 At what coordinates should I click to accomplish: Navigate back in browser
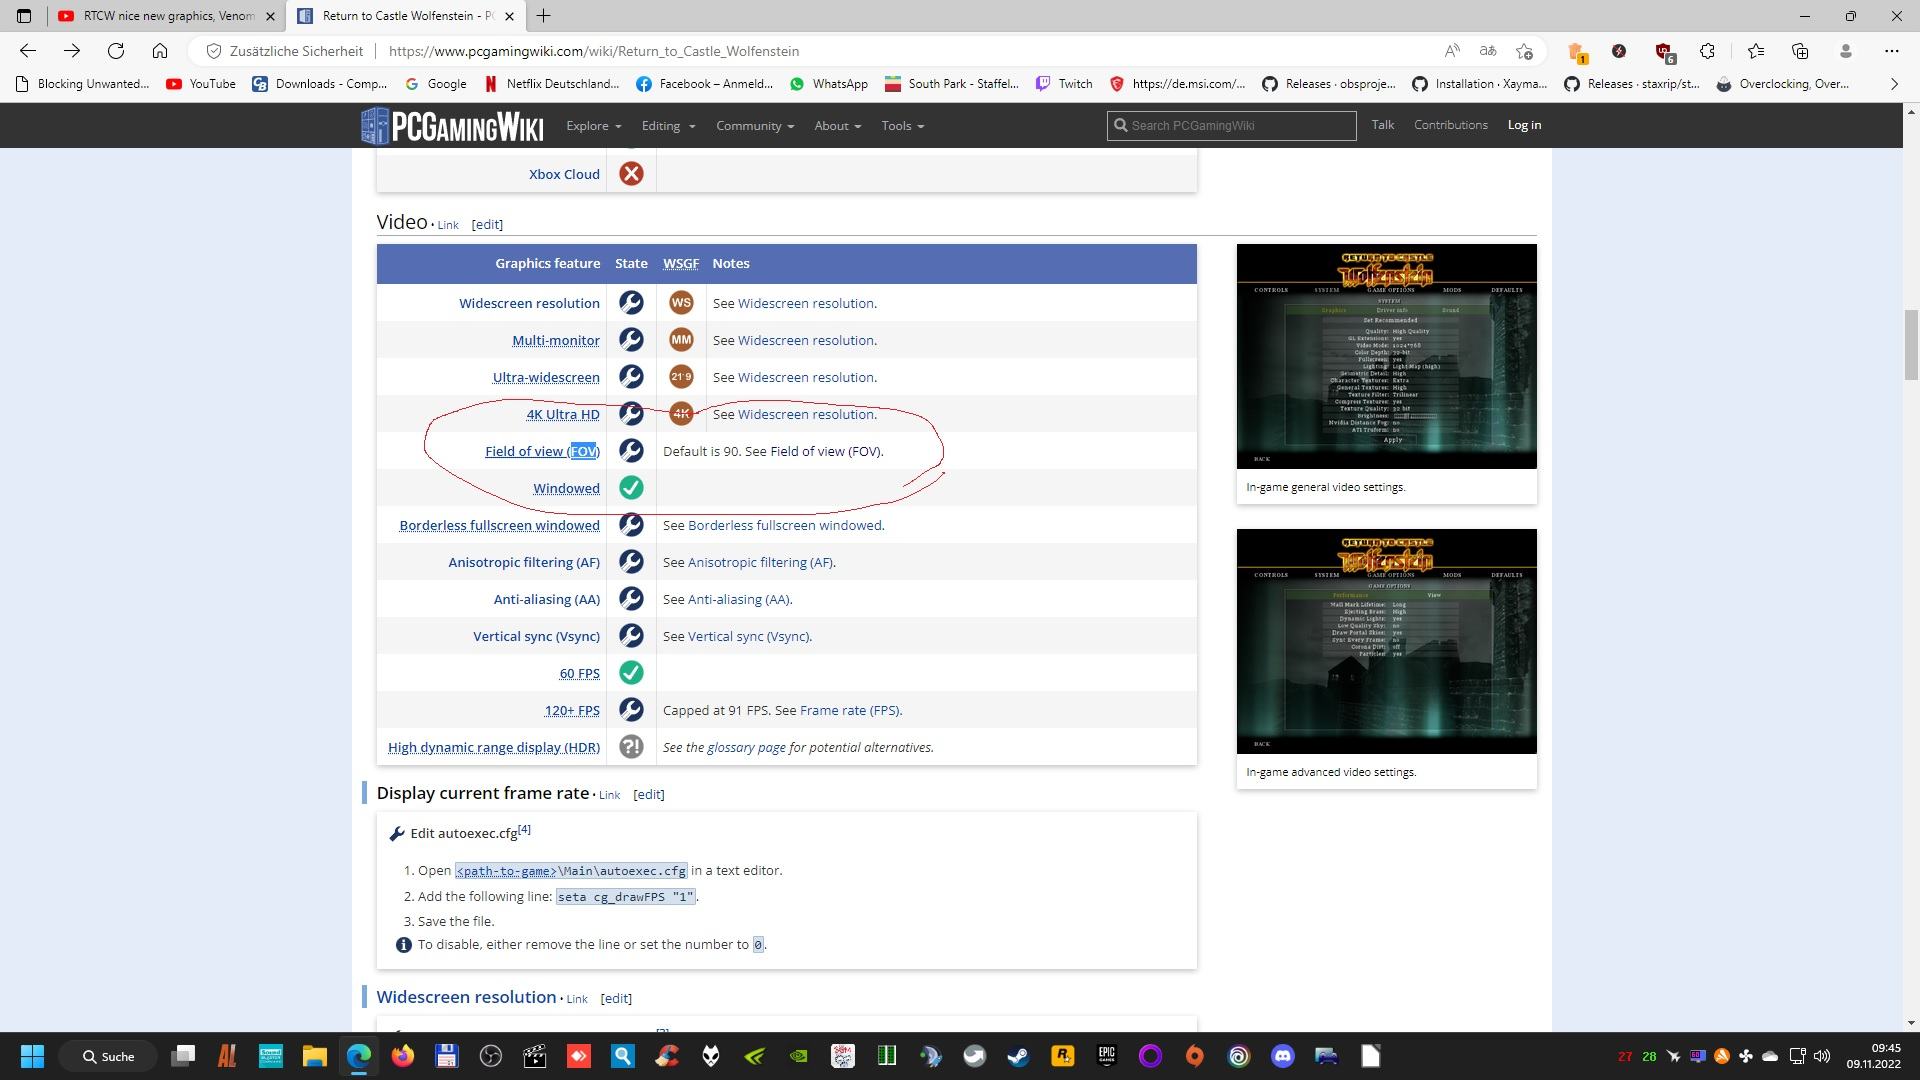coord(28,51)
